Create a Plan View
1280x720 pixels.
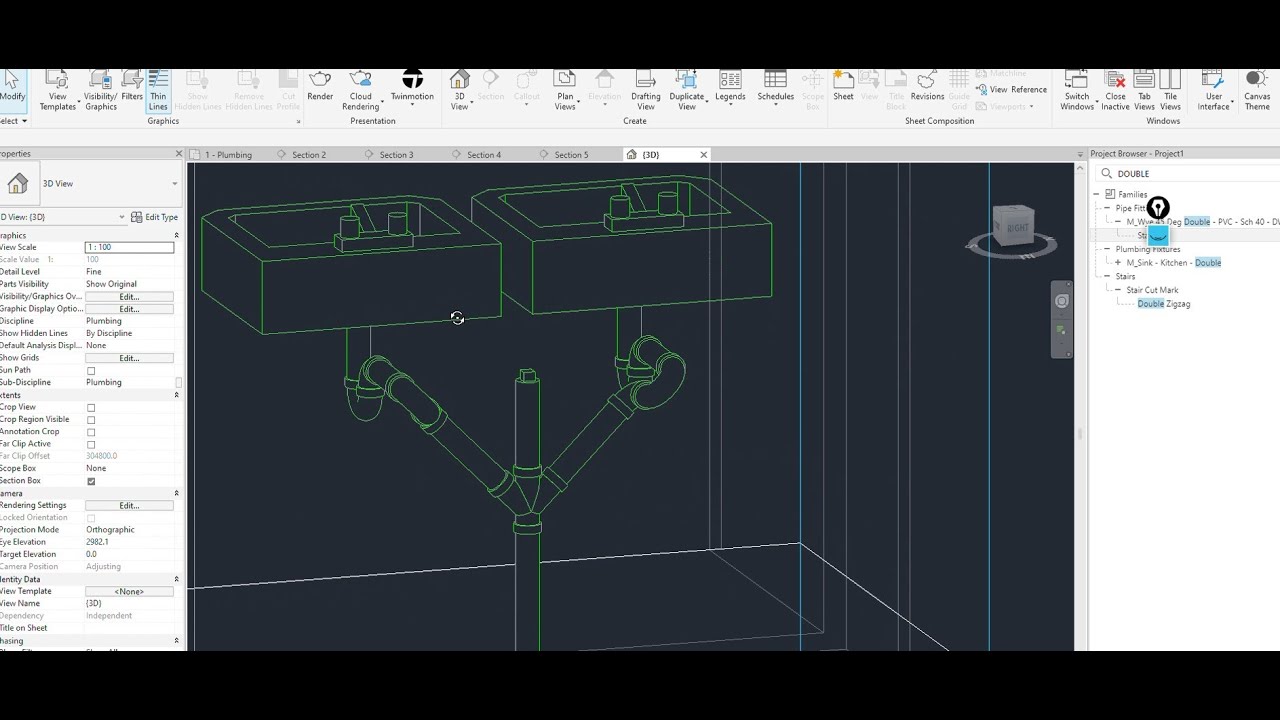pos(565,89)
